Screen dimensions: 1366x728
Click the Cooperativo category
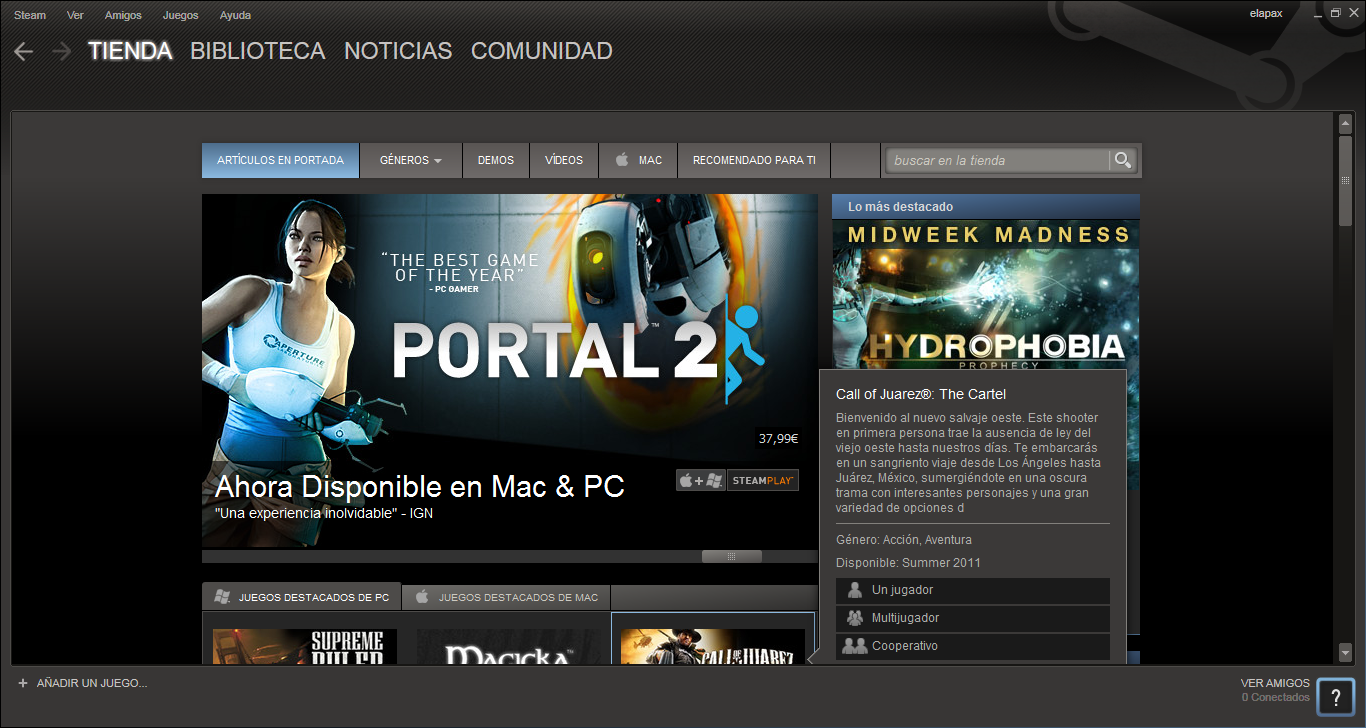pos(973,646)
